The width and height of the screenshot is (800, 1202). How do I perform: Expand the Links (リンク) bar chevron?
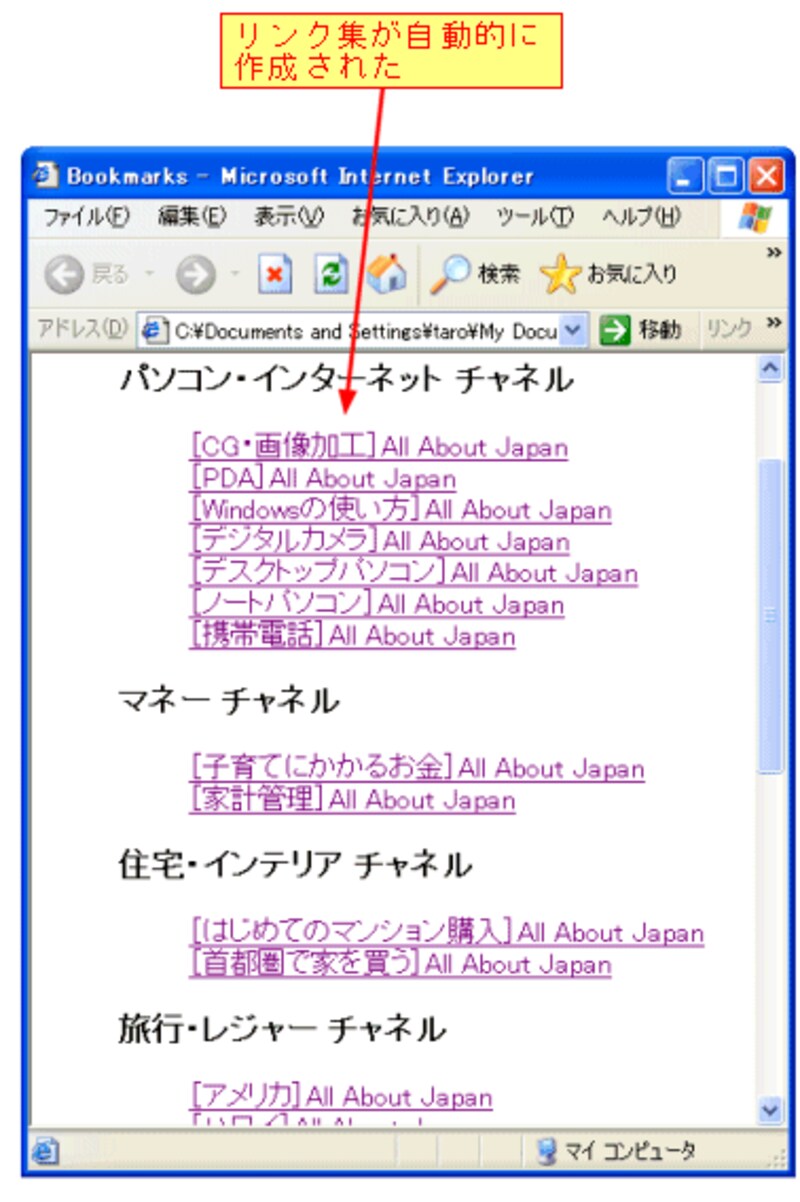(x=773, y=323)
